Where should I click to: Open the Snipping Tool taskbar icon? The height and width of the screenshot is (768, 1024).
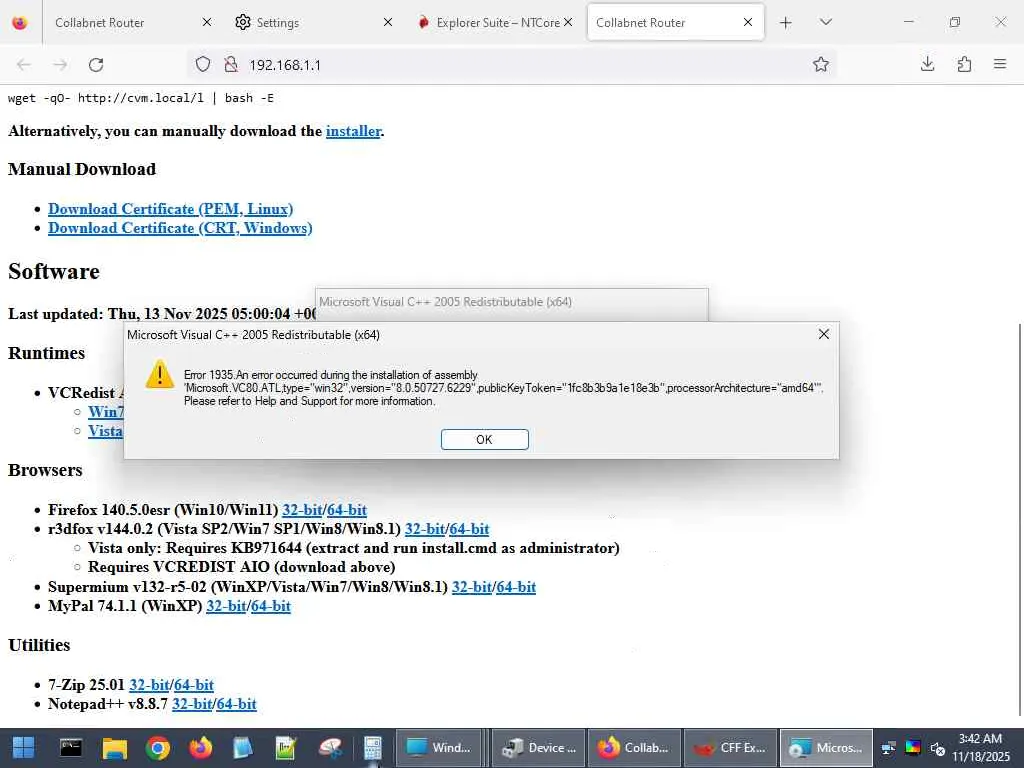[x=330, y=748]
